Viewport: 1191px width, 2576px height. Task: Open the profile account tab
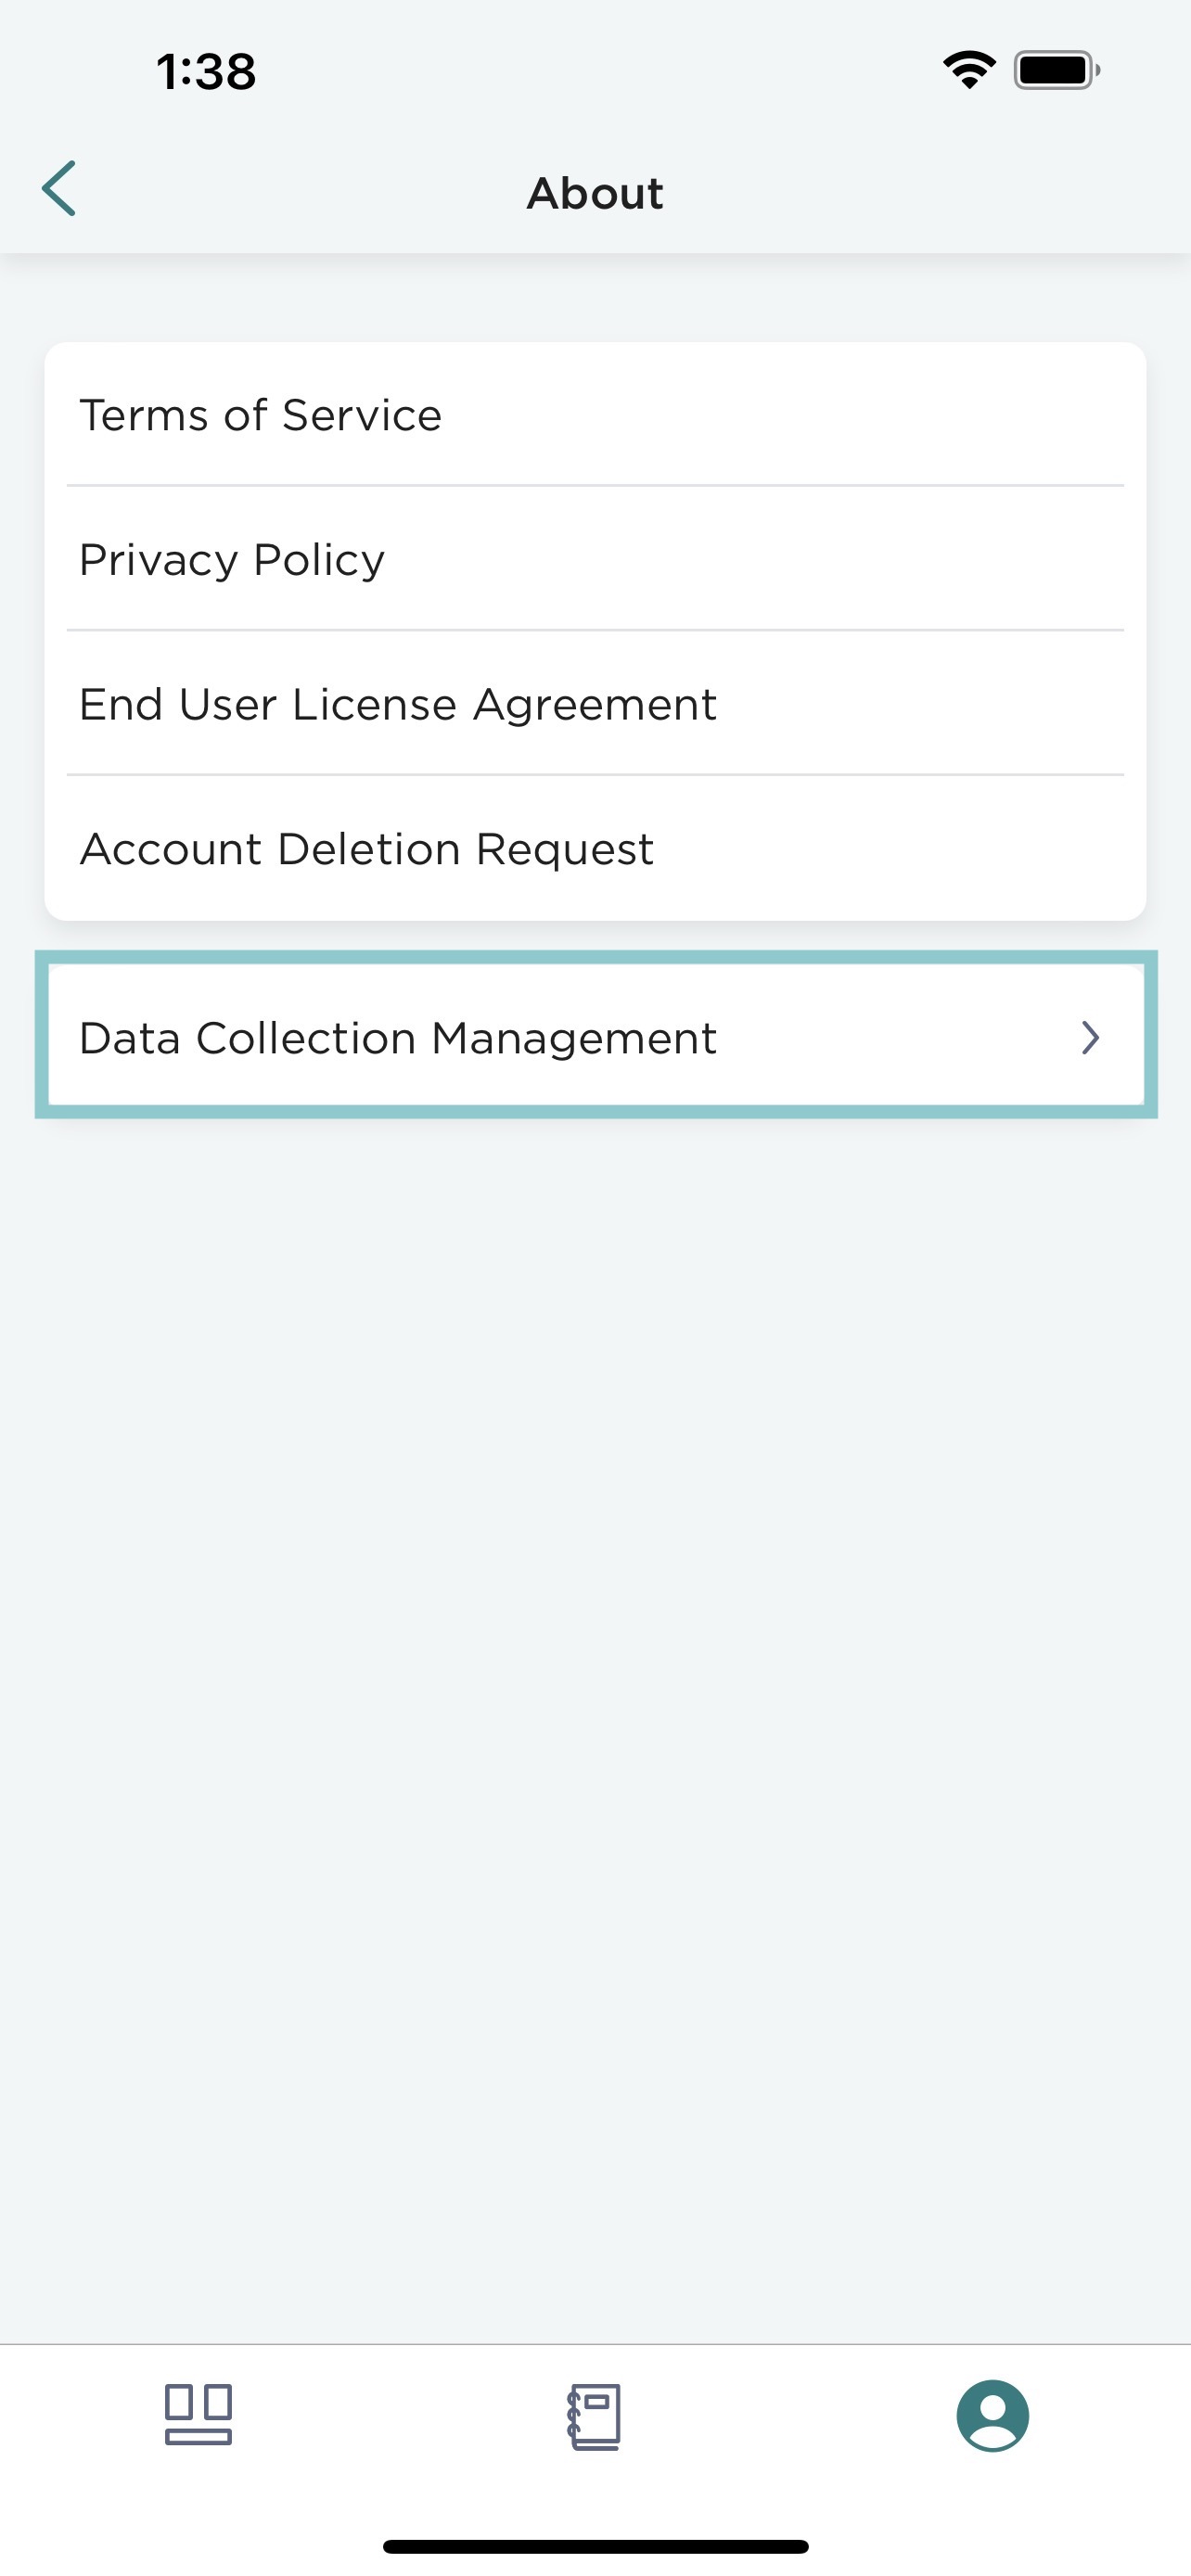992,2415
